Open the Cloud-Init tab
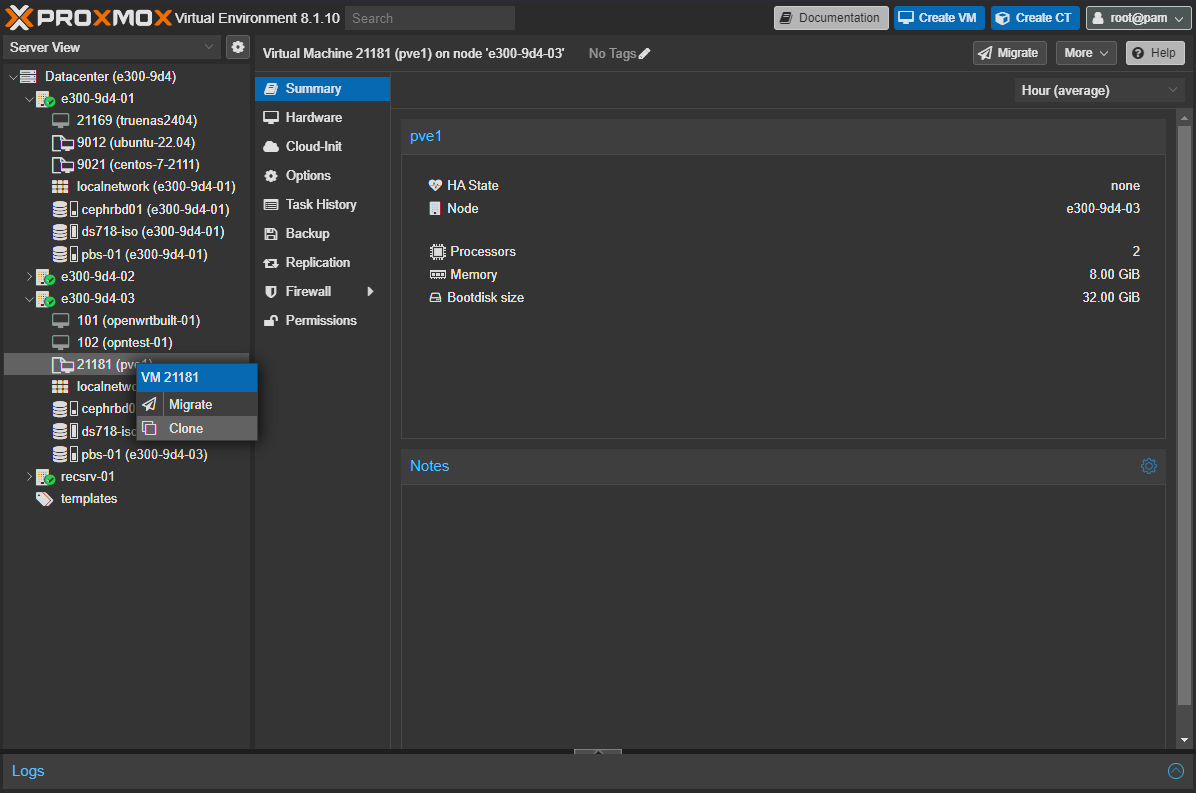This screenshot has width=1196, height=793. (x=323, y=146)
